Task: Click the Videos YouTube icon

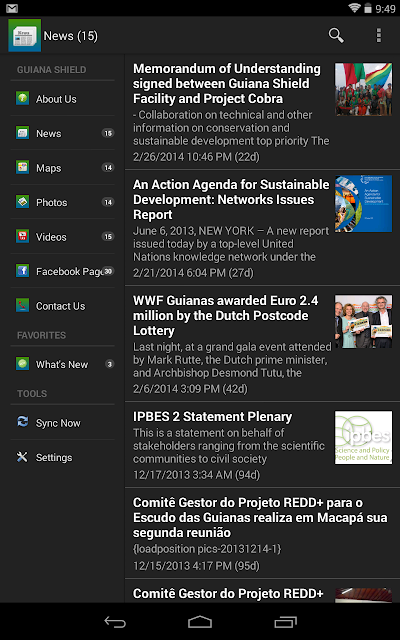Action: click(22, 236)
